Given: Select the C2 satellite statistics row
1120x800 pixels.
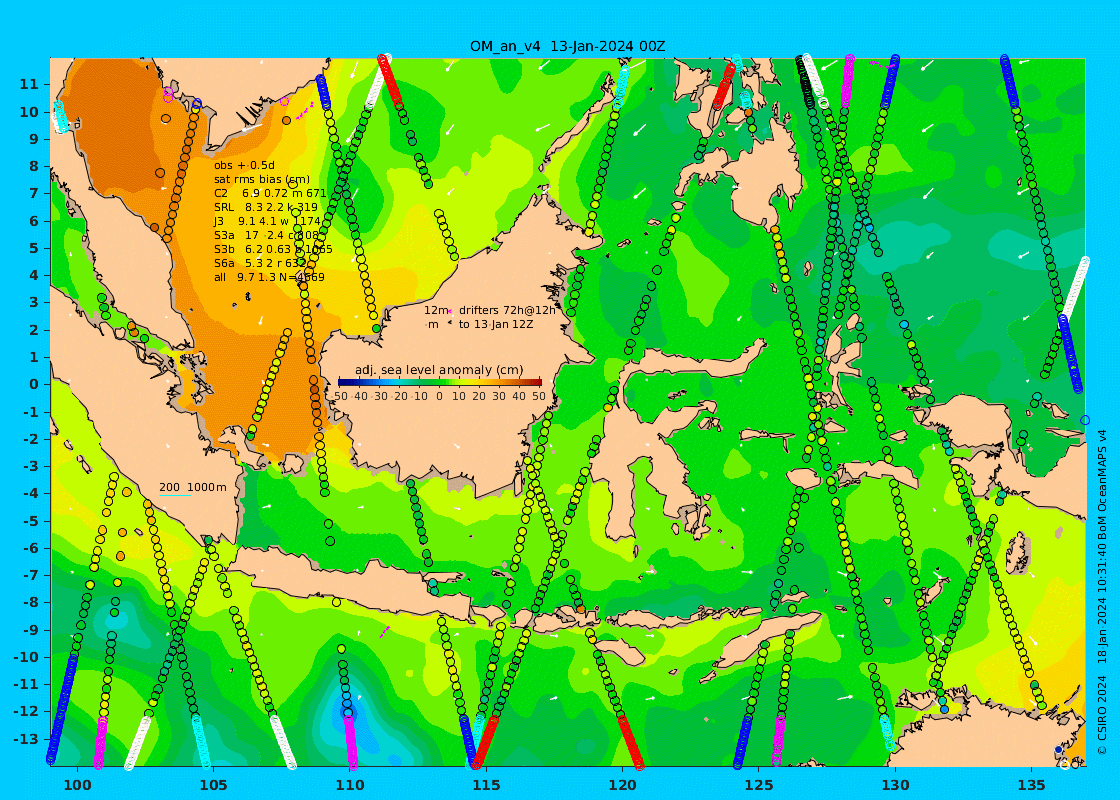Looking at the screenshot, I should [x=270, y=194].
